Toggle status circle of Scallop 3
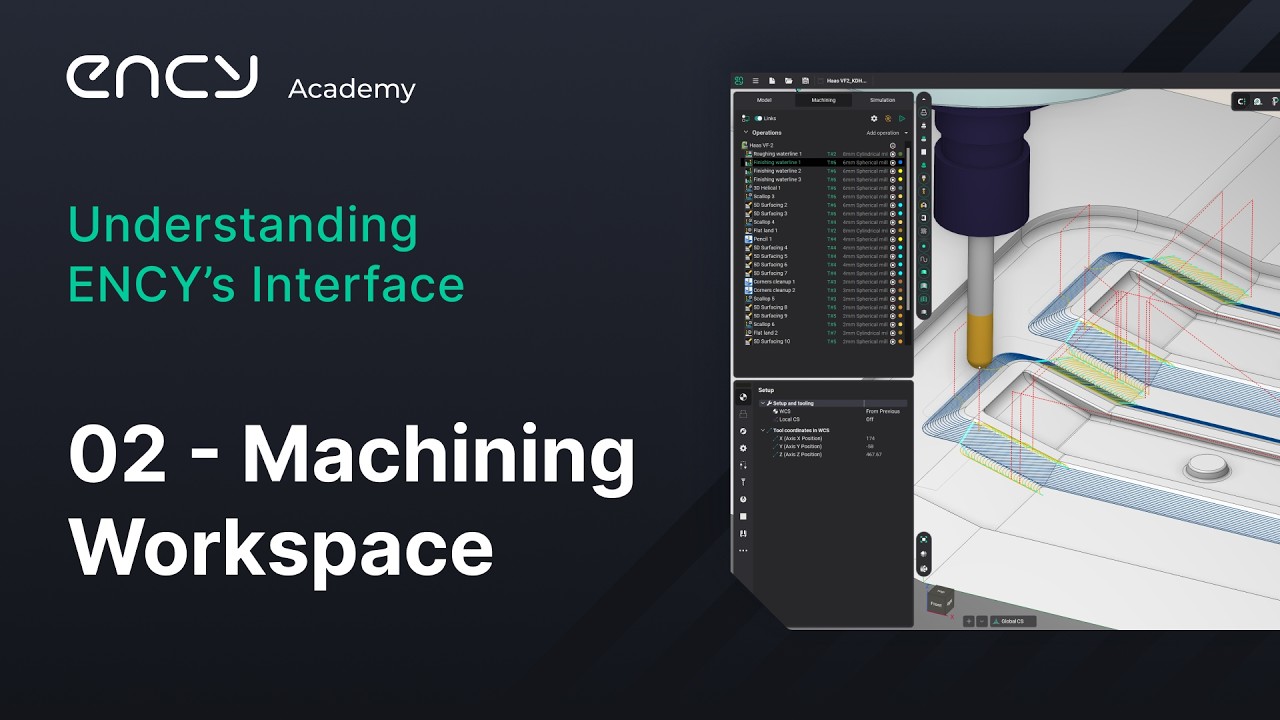This screenshot has height=720, width=1280. (x=893, y=196)
